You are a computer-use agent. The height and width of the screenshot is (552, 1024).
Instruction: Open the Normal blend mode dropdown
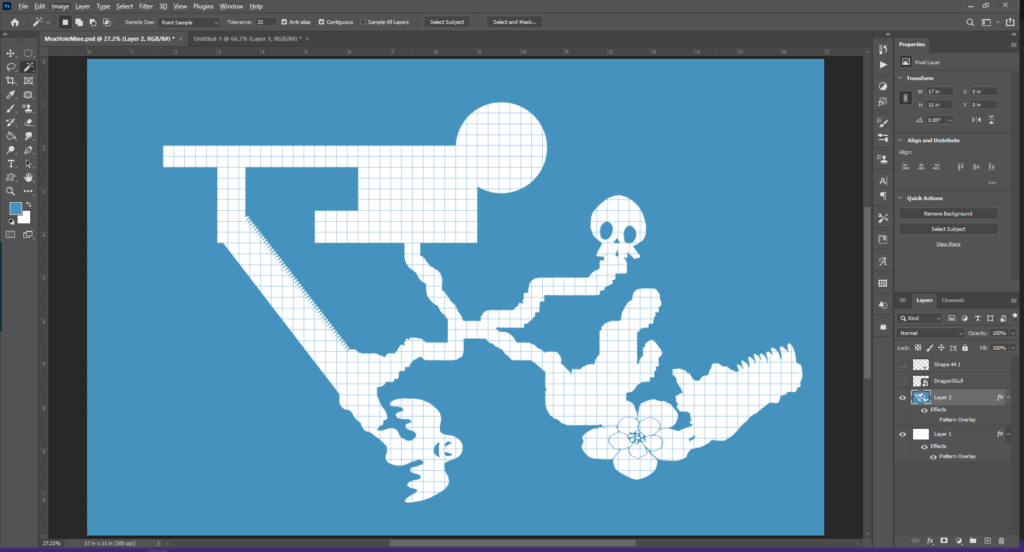coord(930,332)
